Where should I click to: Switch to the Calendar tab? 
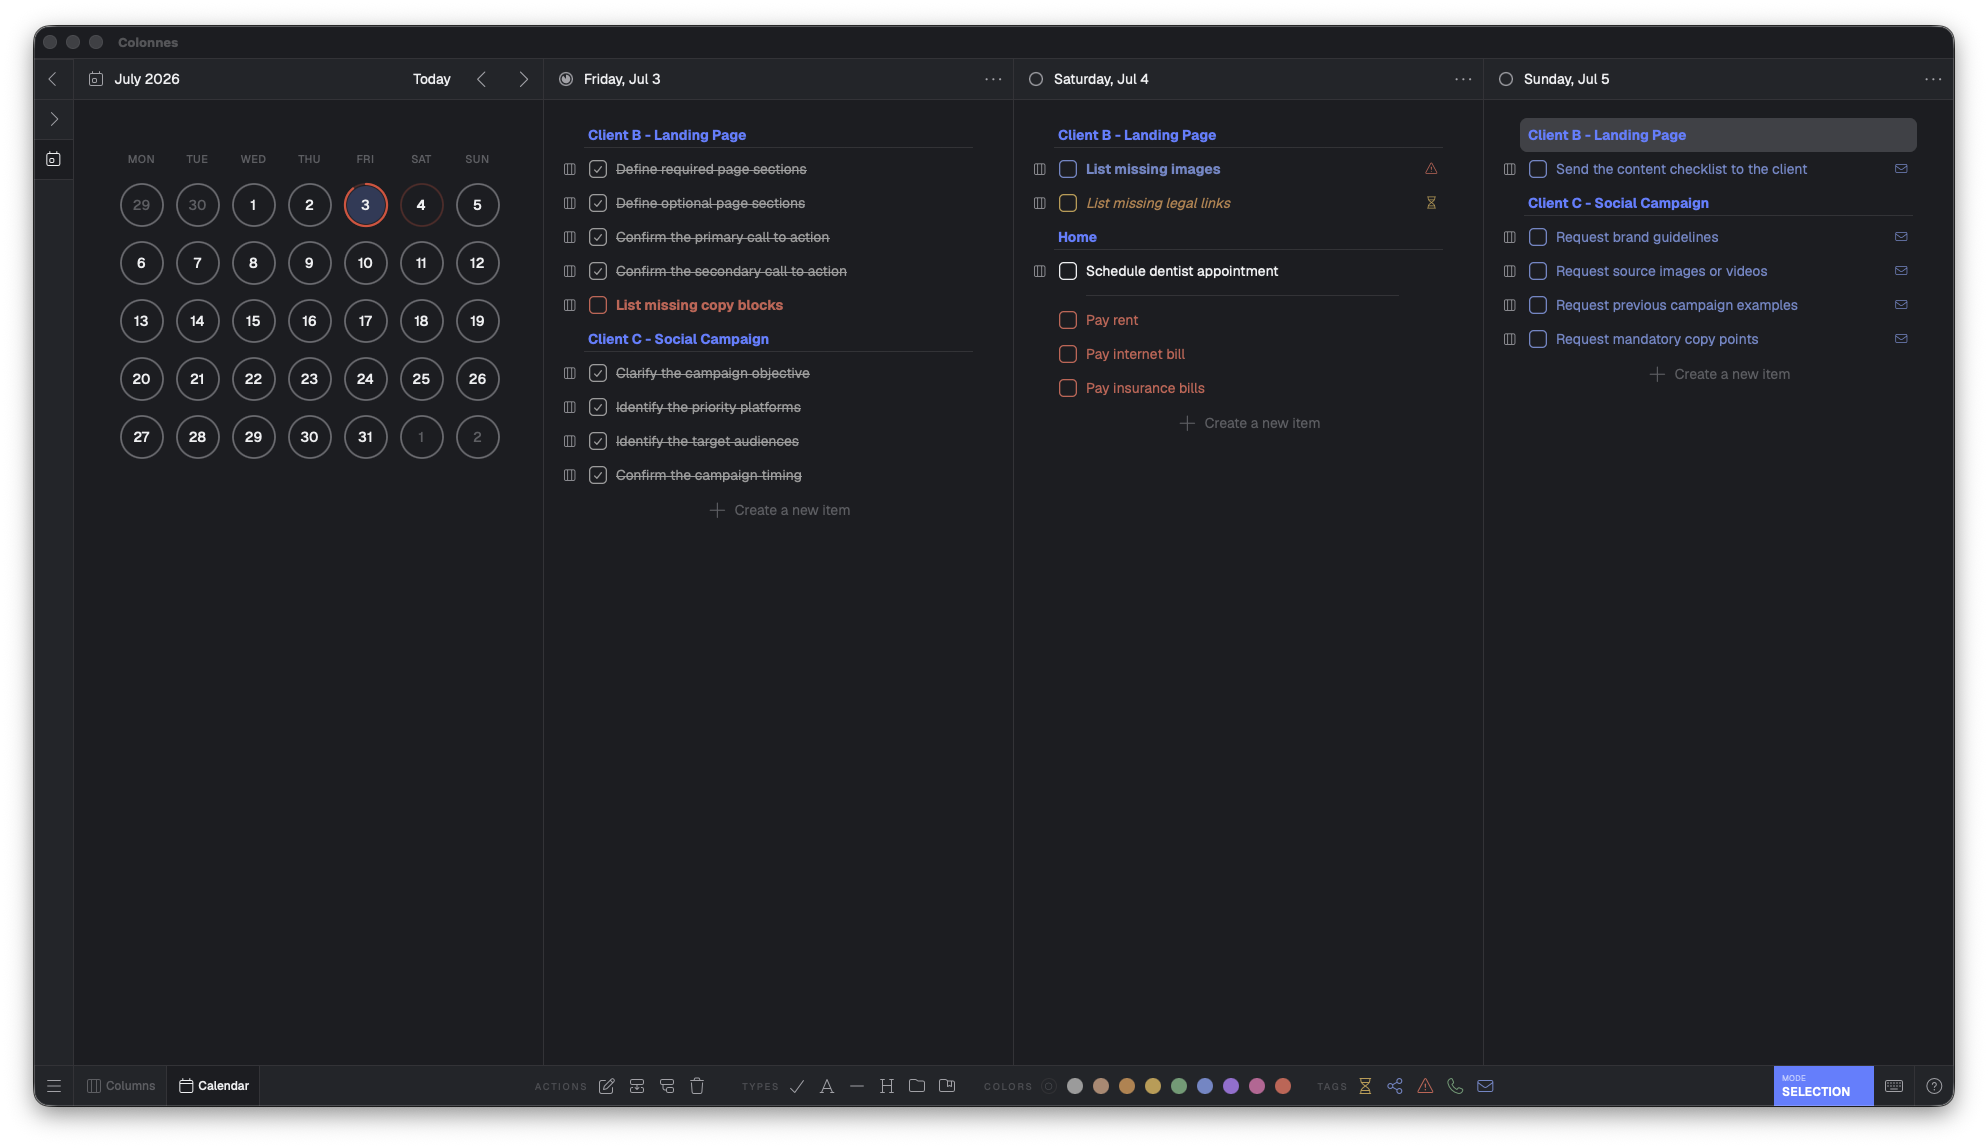(x=213, y=1086)
